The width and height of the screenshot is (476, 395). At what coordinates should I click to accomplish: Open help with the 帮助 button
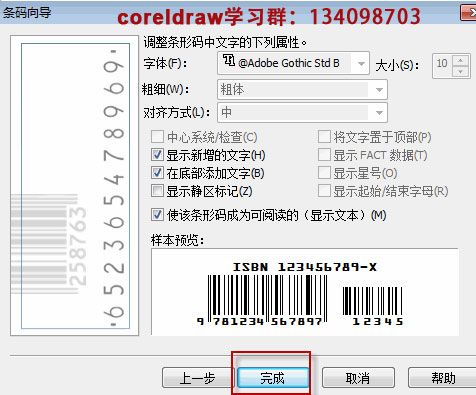[443, 378]
